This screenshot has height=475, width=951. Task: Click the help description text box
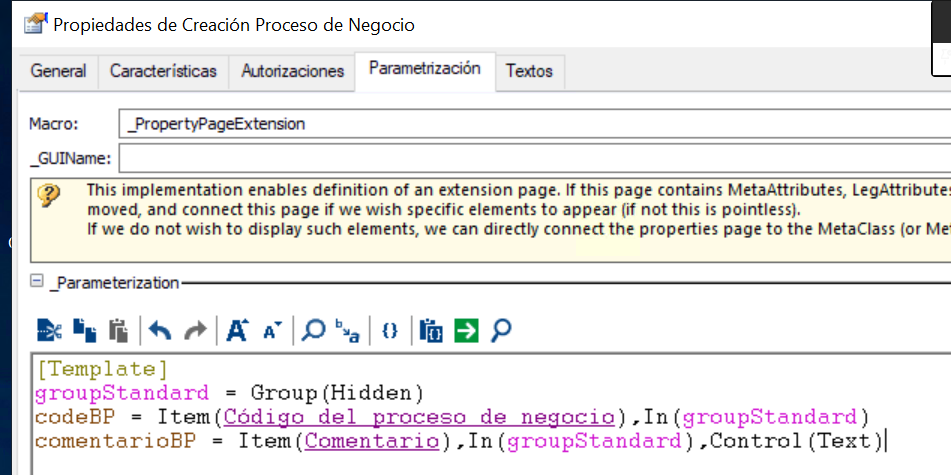[x=491, y=220]
